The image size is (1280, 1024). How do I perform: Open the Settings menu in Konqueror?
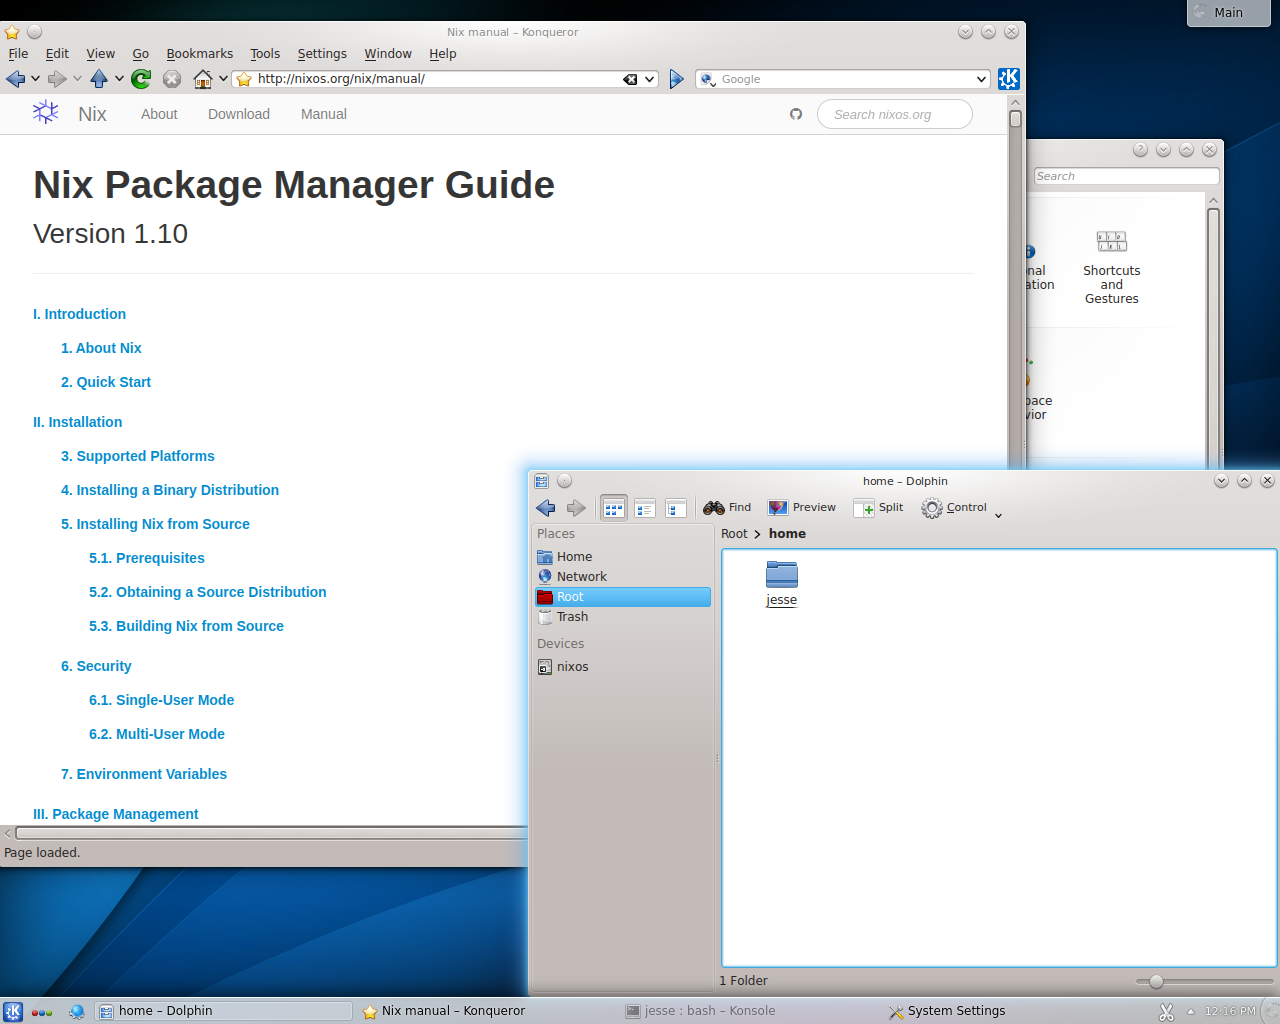click(x=322, y=54)
